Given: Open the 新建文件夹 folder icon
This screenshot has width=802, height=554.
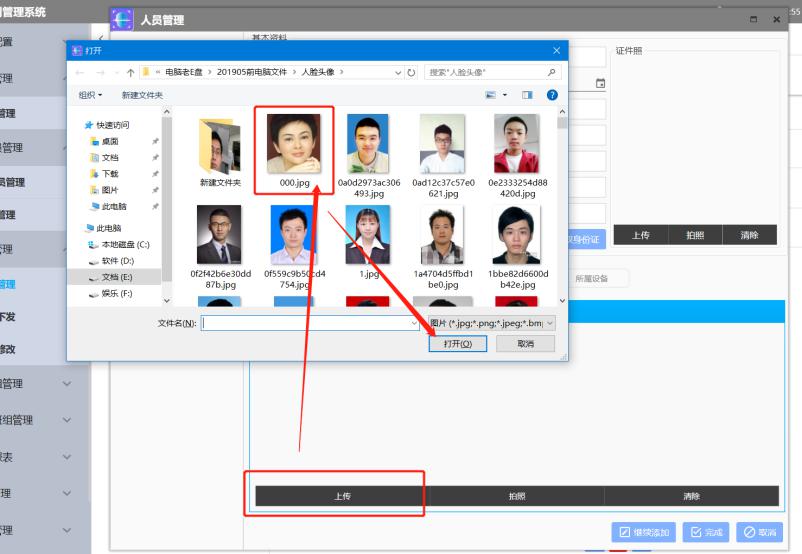Looking at the screenshot, I should click(x=219, y=147).
